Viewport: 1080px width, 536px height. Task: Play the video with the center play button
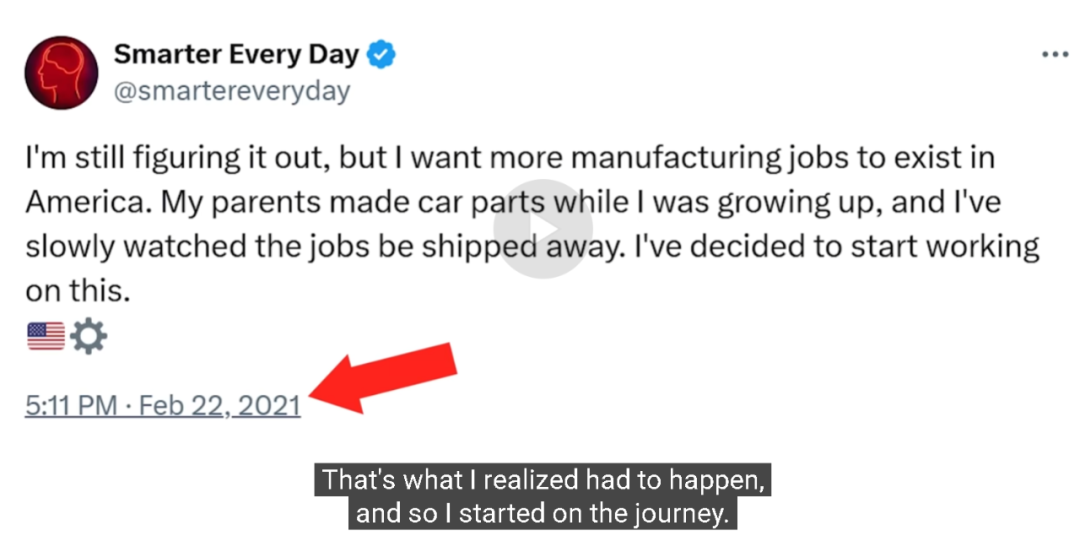pyautogui.click(x=543, y=229)
